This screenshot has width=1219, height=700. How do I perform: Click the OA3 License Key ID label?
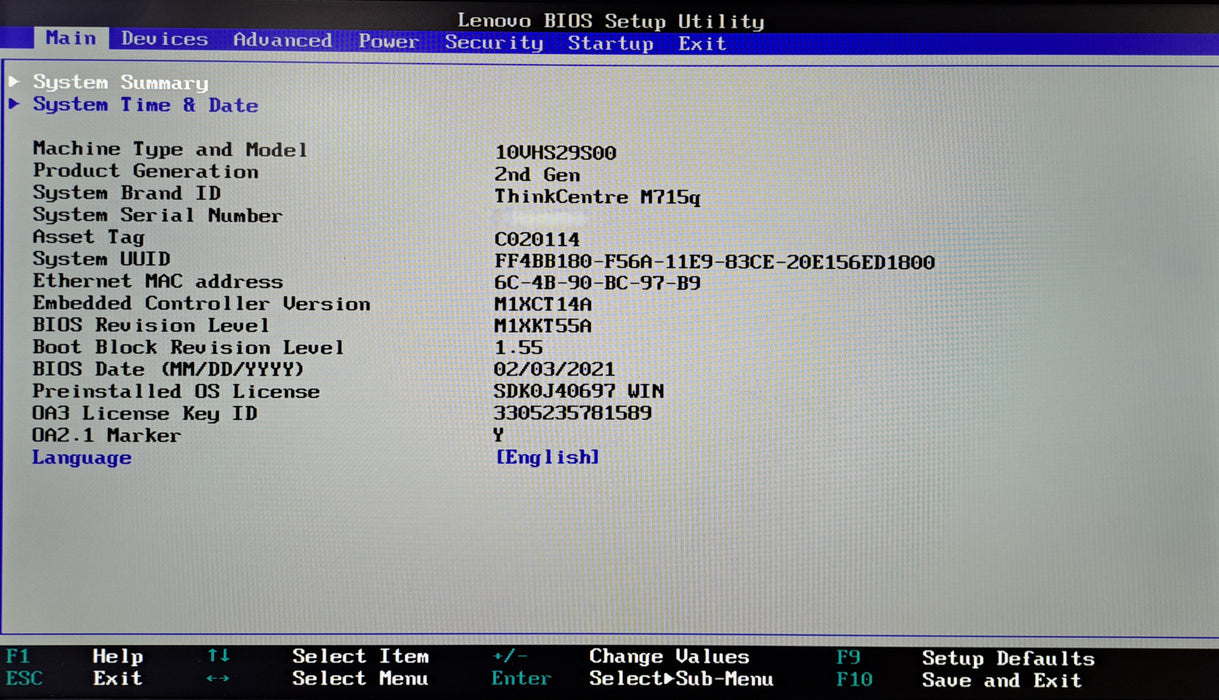click(x=145, y=413)
